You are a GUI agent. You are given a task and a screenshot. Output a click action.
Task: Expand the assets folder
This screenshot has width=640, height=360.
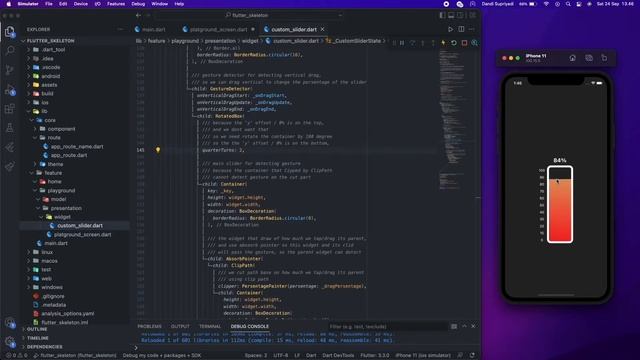tap(49, 85)
